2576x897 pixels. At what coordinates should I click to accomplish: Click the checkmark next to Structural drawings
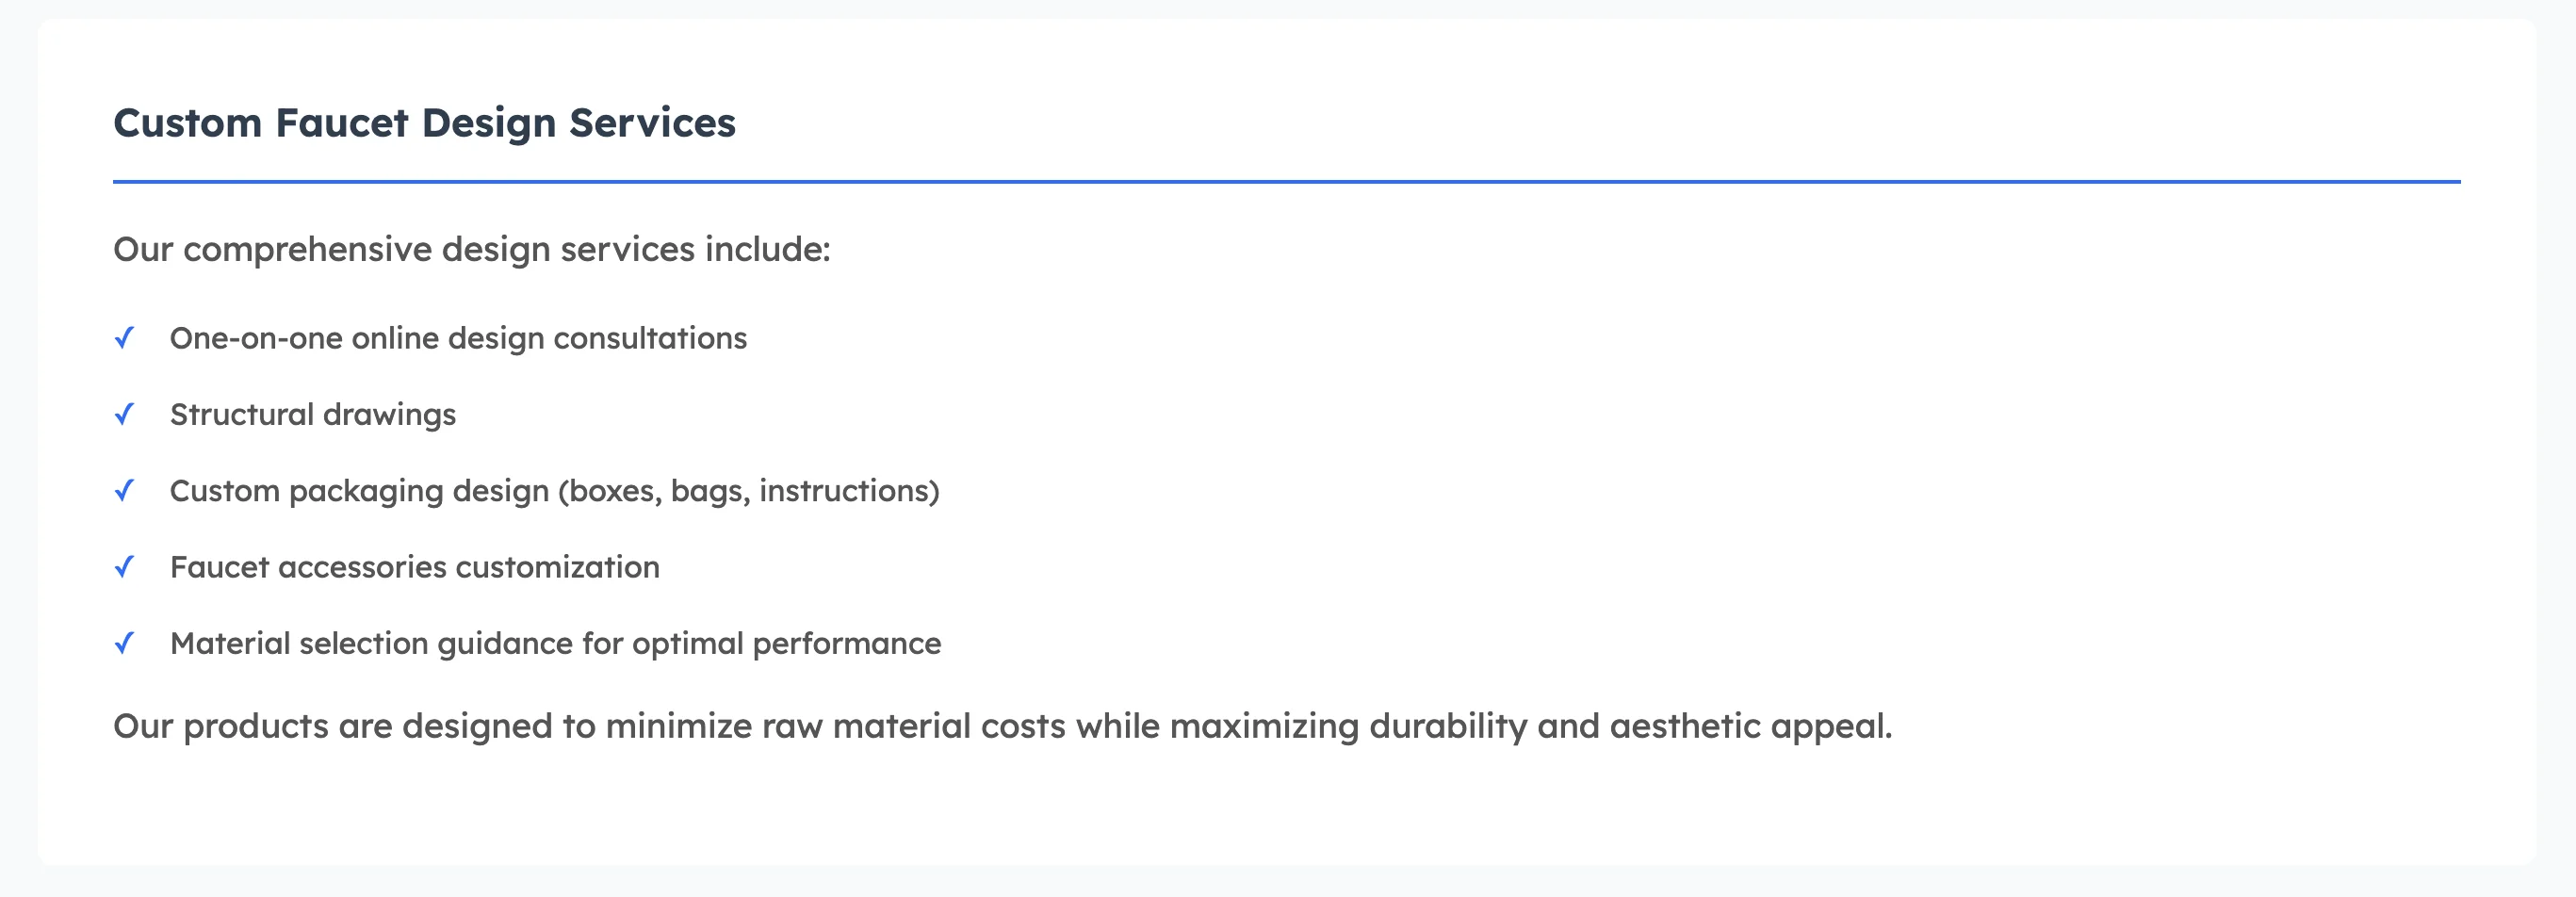124,414
